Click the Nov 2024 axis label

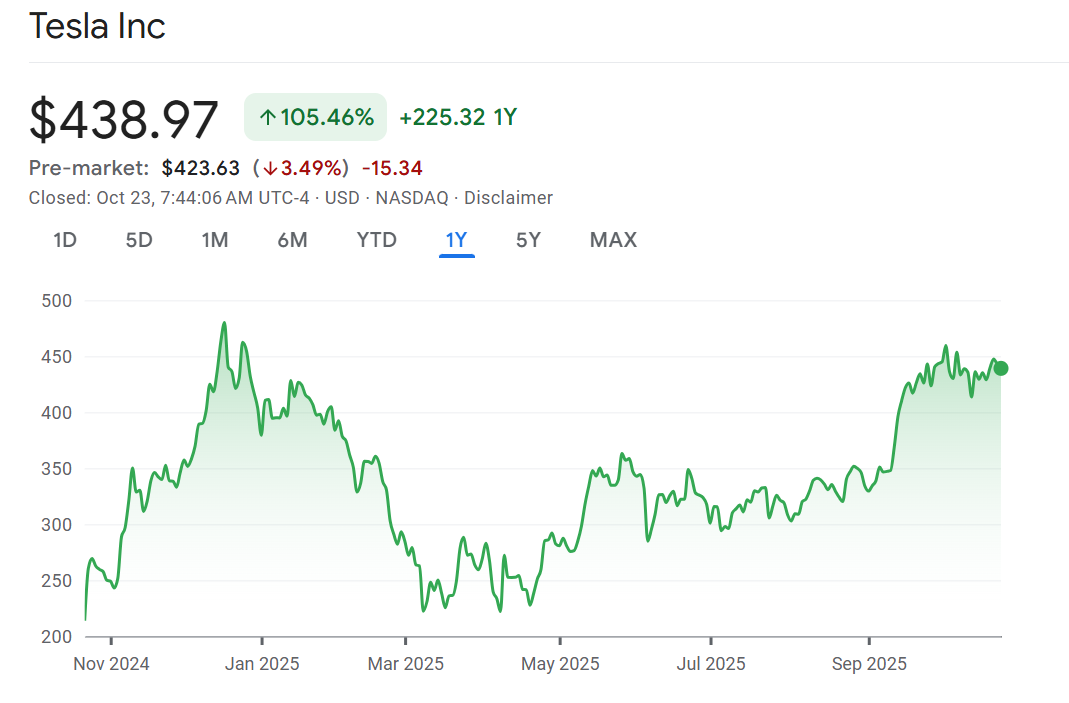coord(111,663)
